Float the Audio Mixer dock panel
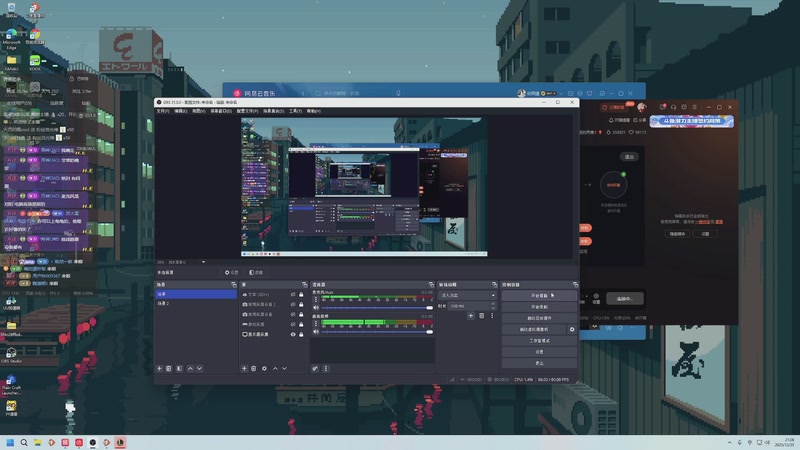Screen dimensions: 800x450 pos(431,285)
